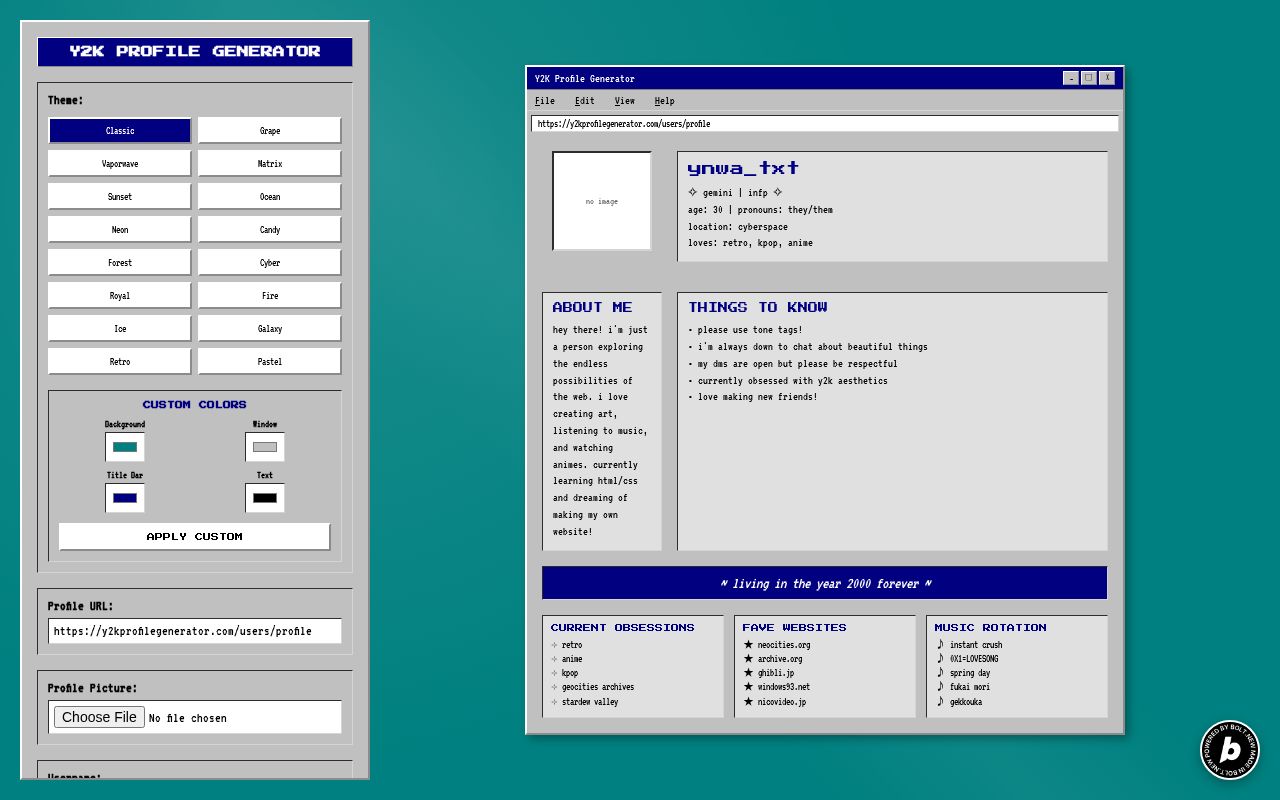Click "neocities.org" in Fave Websites

pyautogui.click(x=784, y=645)
